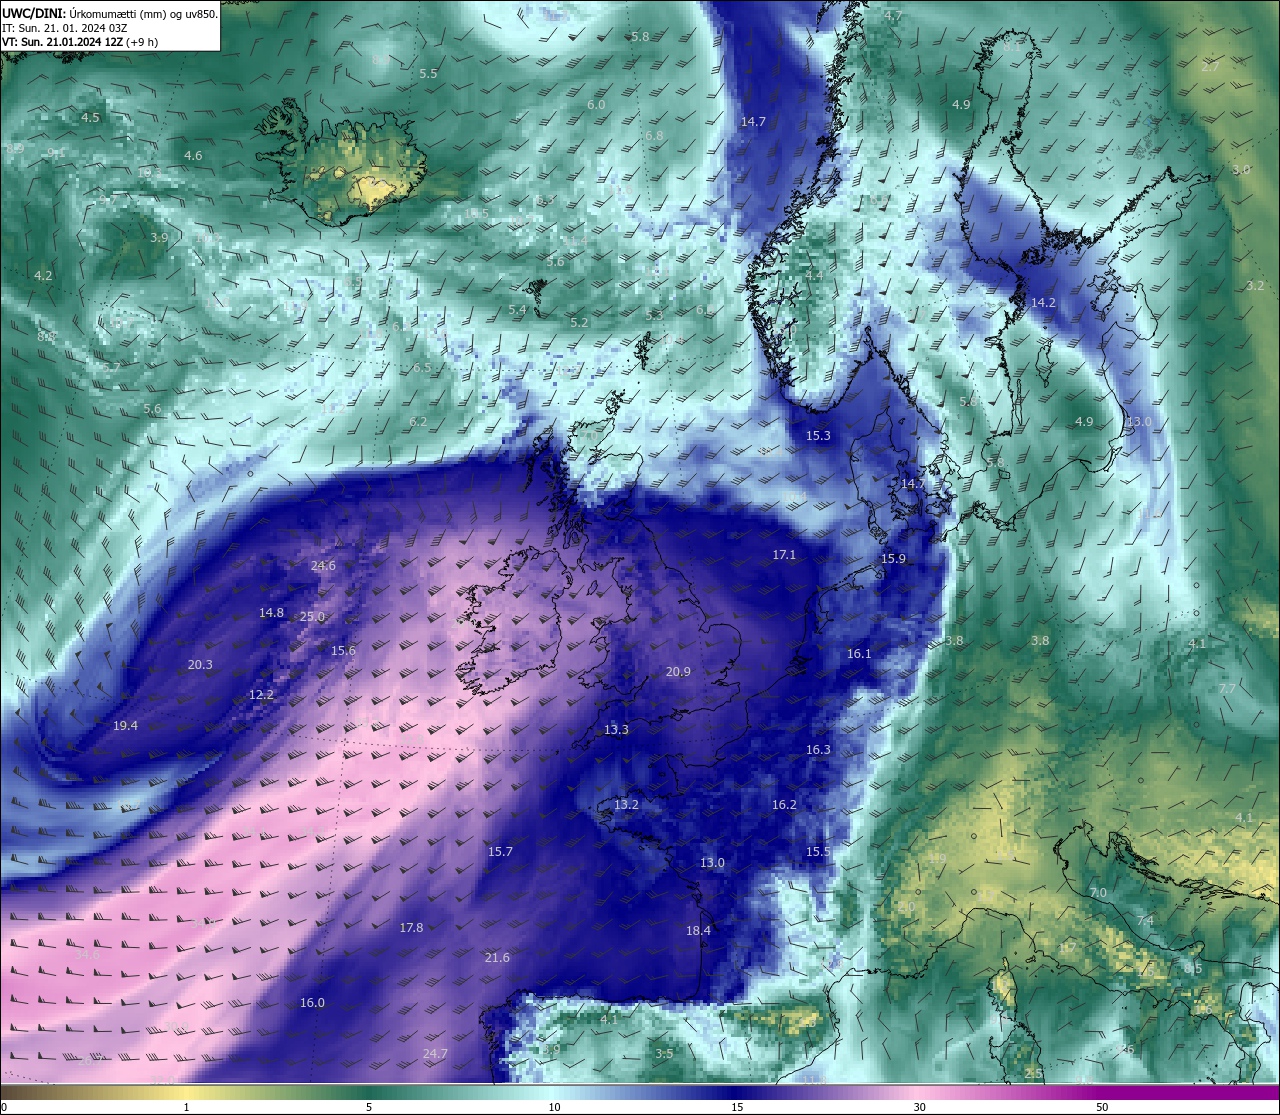
Task: Click the map value 4.6 west of Iceland
Action: [193, 155]
